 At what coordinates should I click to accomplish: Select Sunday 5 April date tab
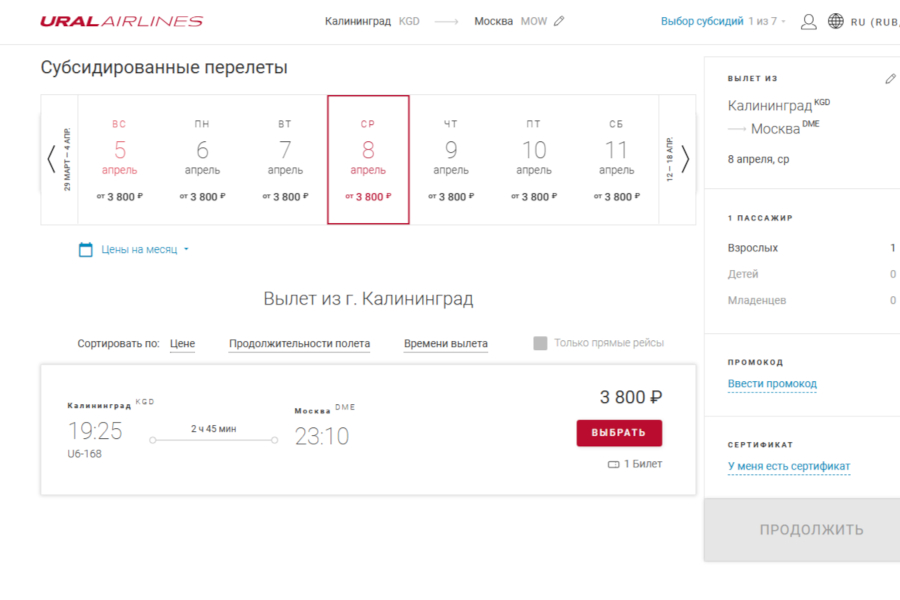point(119,160)
